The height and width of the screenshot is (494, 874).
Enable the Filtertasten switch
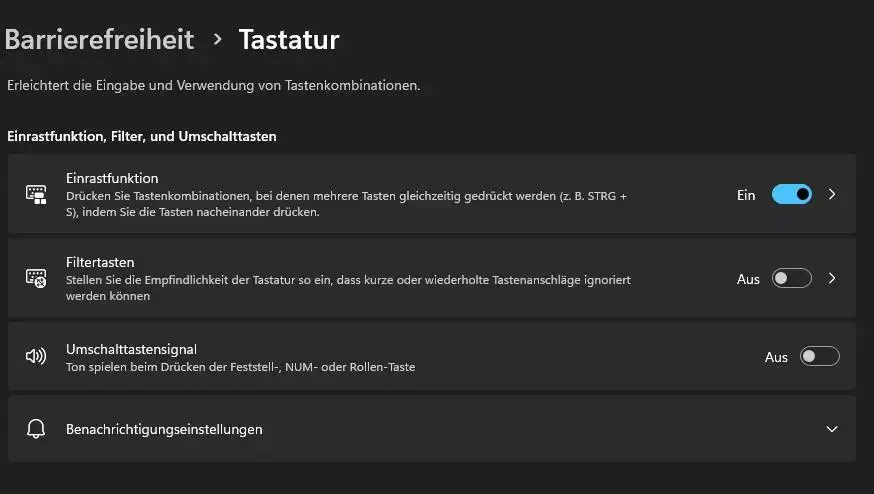point(792,278)
